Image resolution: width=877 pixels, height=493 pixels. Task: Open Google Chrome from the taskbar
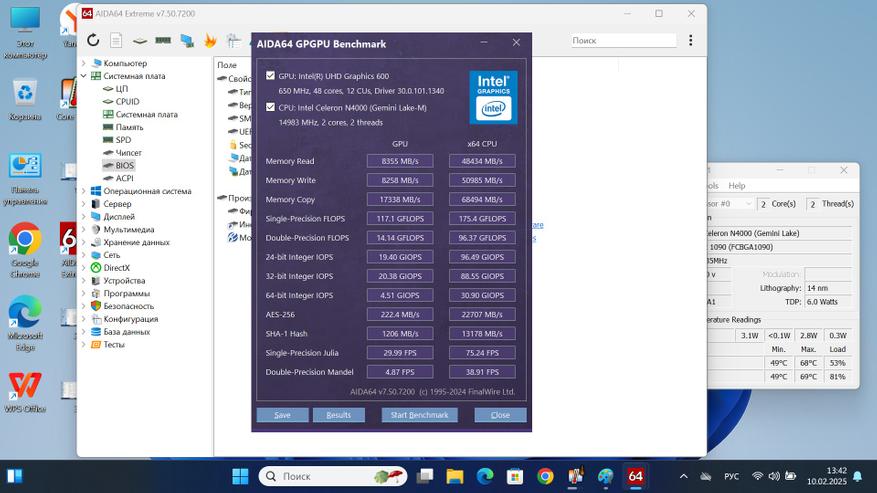(x=545, y=476)
